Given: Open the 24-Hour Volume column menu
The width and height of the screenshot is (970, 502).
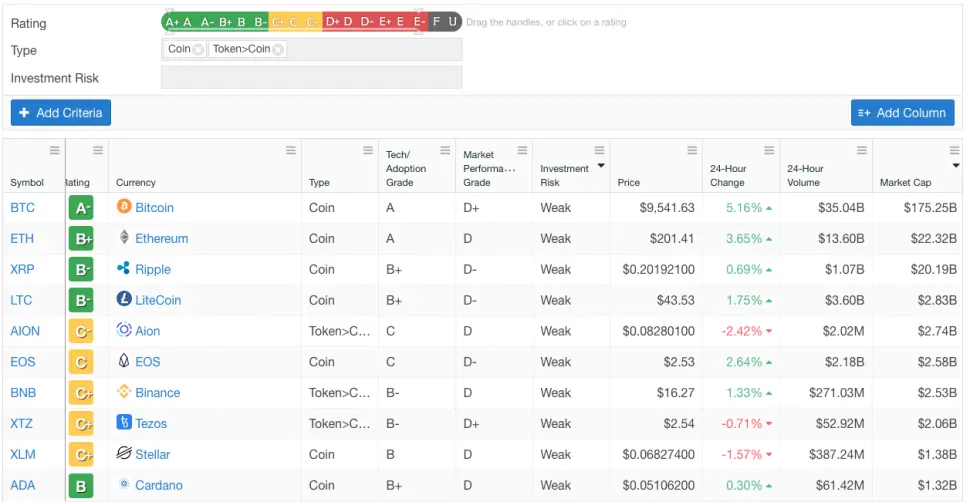Looking at the screenshot, I should click(x=862, y=150).
